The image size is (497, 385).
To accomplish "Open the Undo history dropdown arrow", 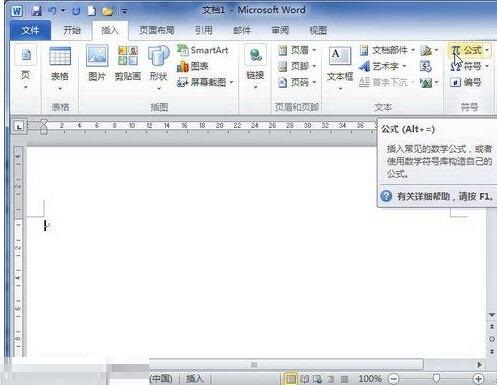I will point(63,11).
